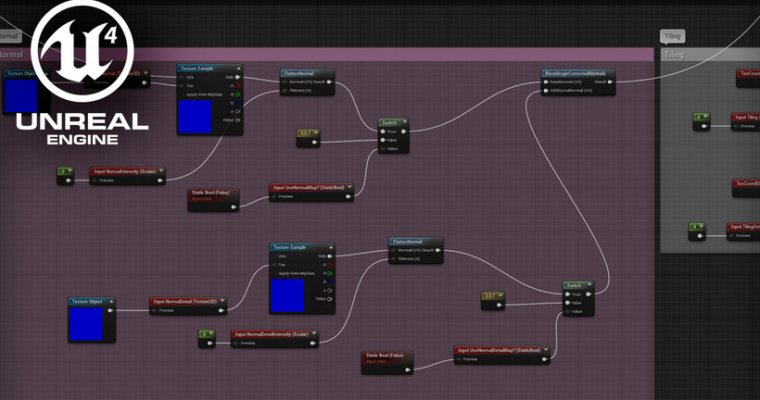Click AdditionalNormal input pin on BlendAngleCorrectedNormals
This screenshot has height=400, width=760.
[546, 91]
